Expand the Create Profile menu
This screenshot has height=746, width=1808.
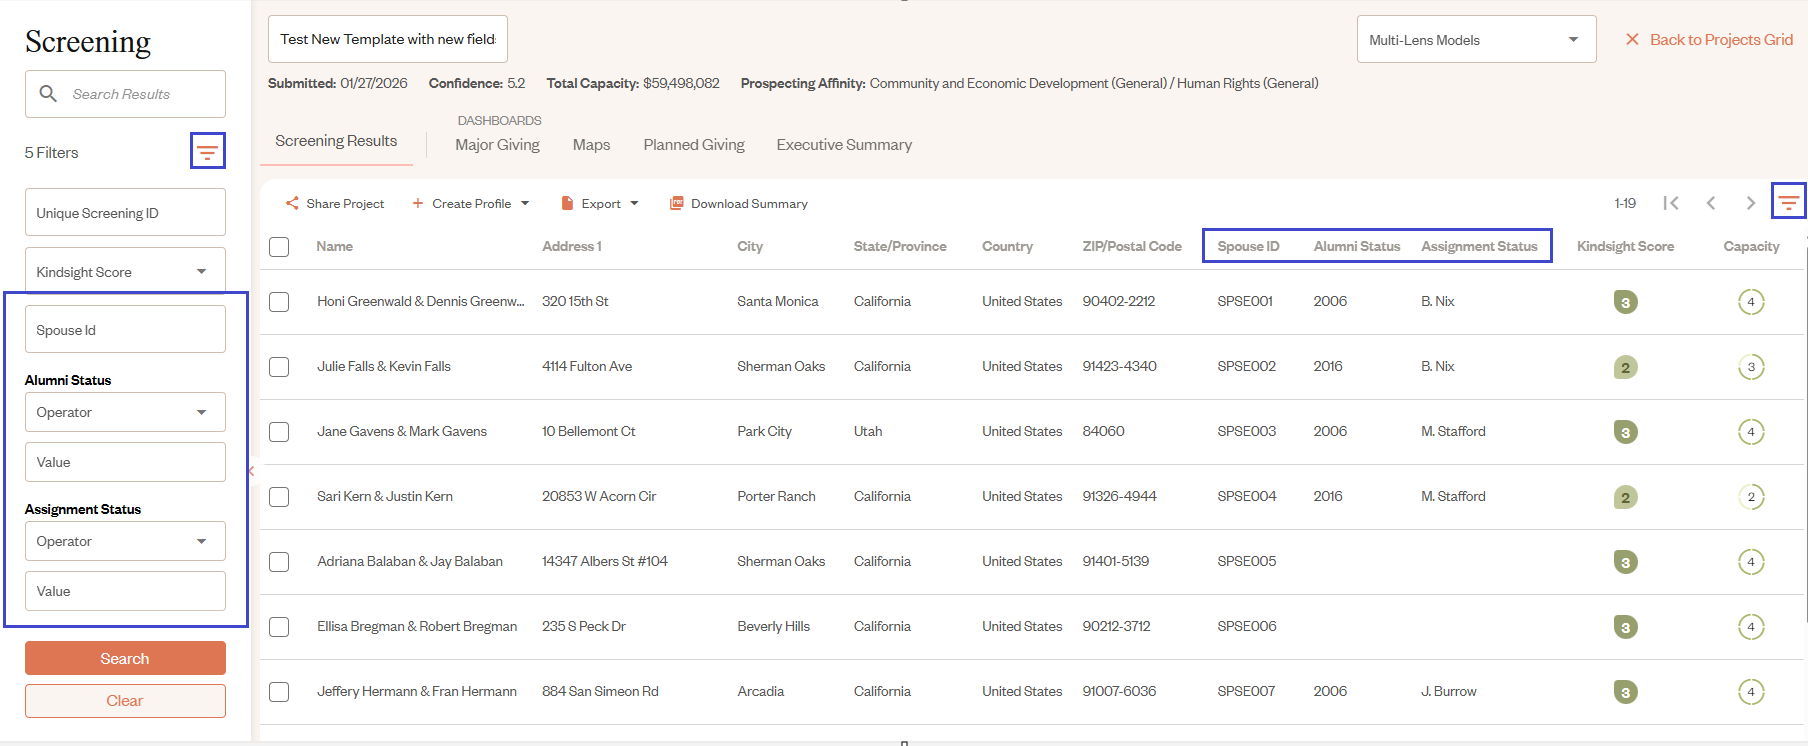point(471,203)
